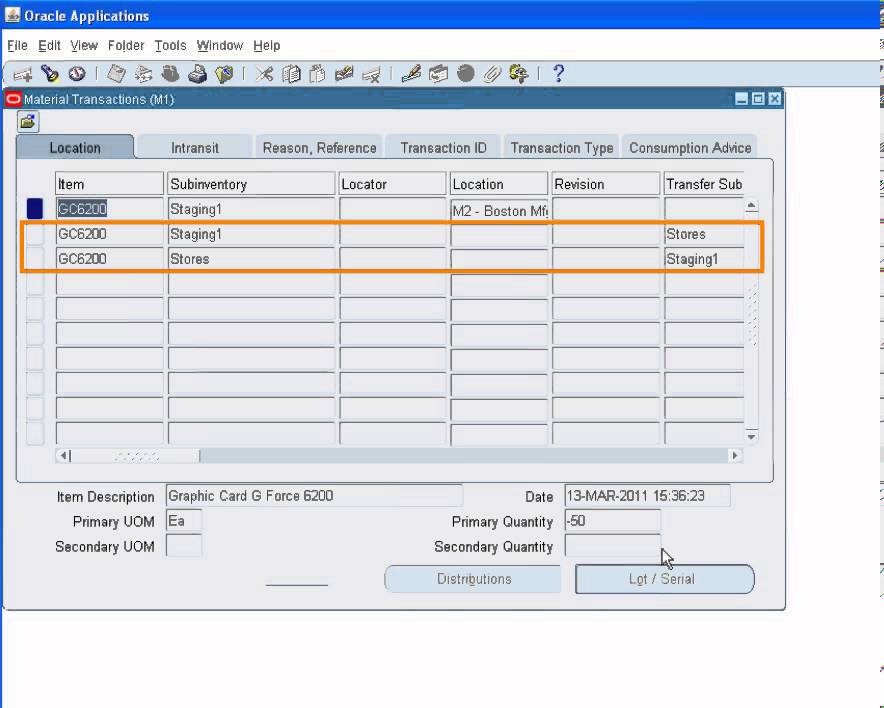Image resolution: width=884 pixels, height=708 pixels.
Task: Click the Item Description field
Action: pyautogui.click(x=314, y=496)
